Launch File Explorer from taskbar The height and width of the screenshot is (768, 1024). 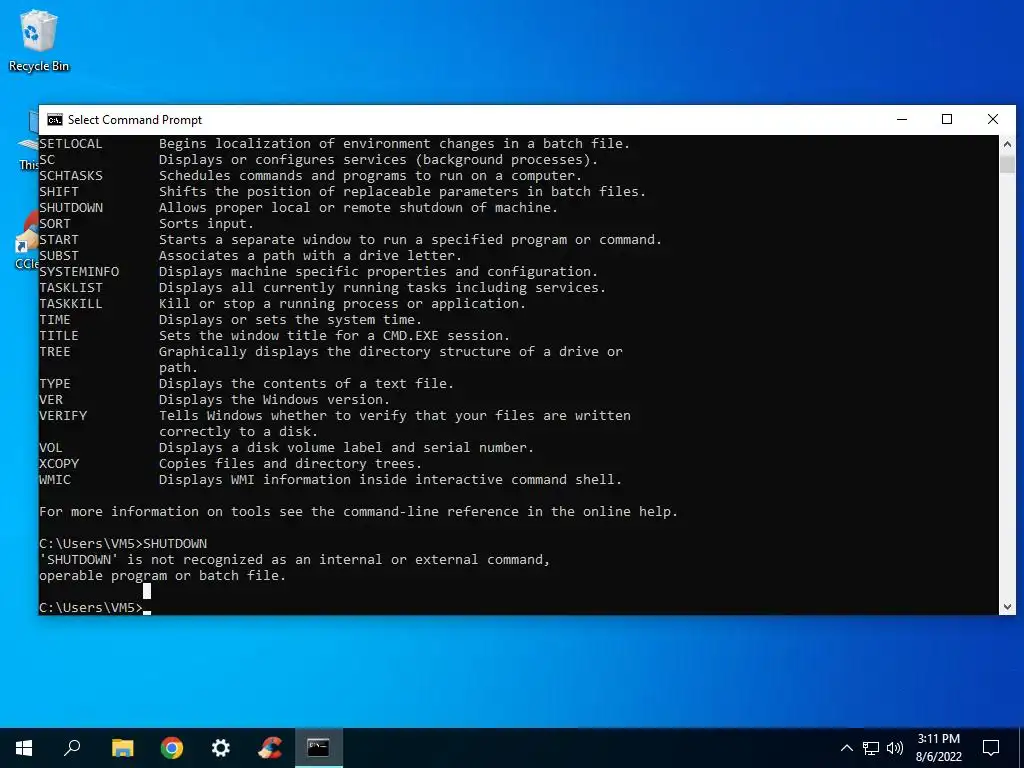(122, 748)
